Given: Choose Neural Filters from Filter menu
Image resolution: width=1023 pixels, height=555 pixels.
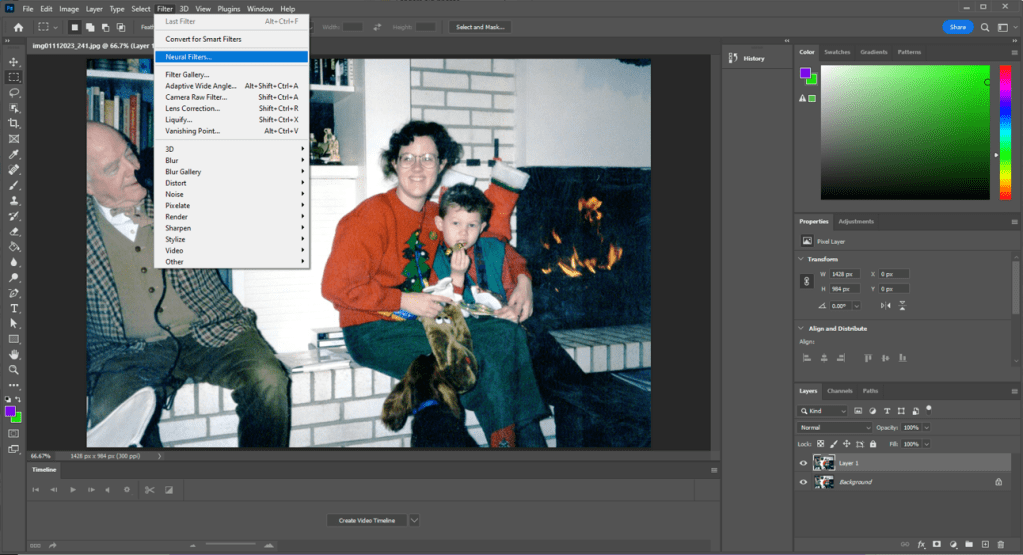Looking at the screenshot, I should 188,57.
